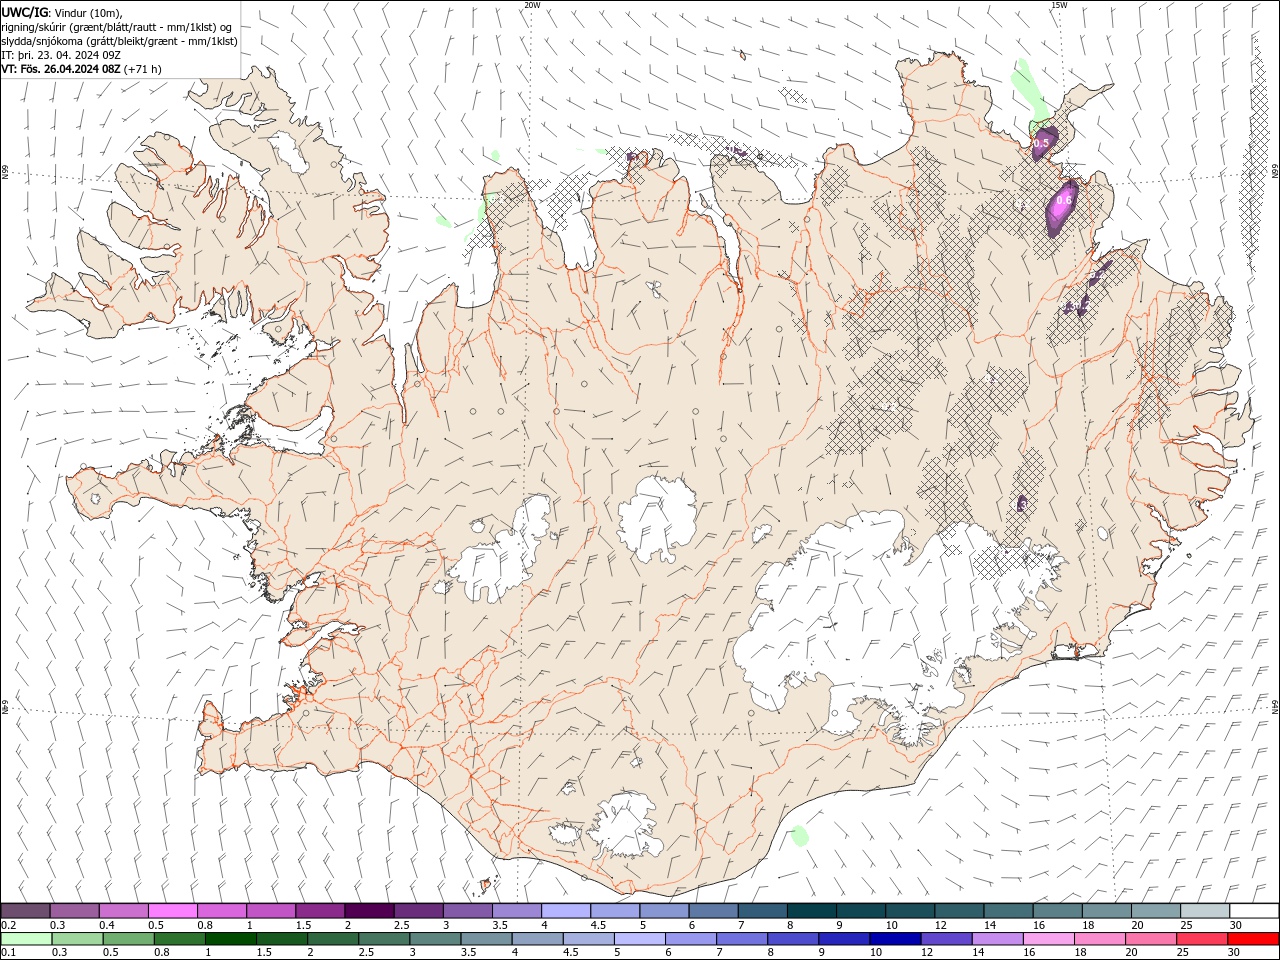1280x960 pixels.
Task: Click the 'slydda/snjókoma (grátt/bleikt/grænt' description line
Action: (120, 40)
